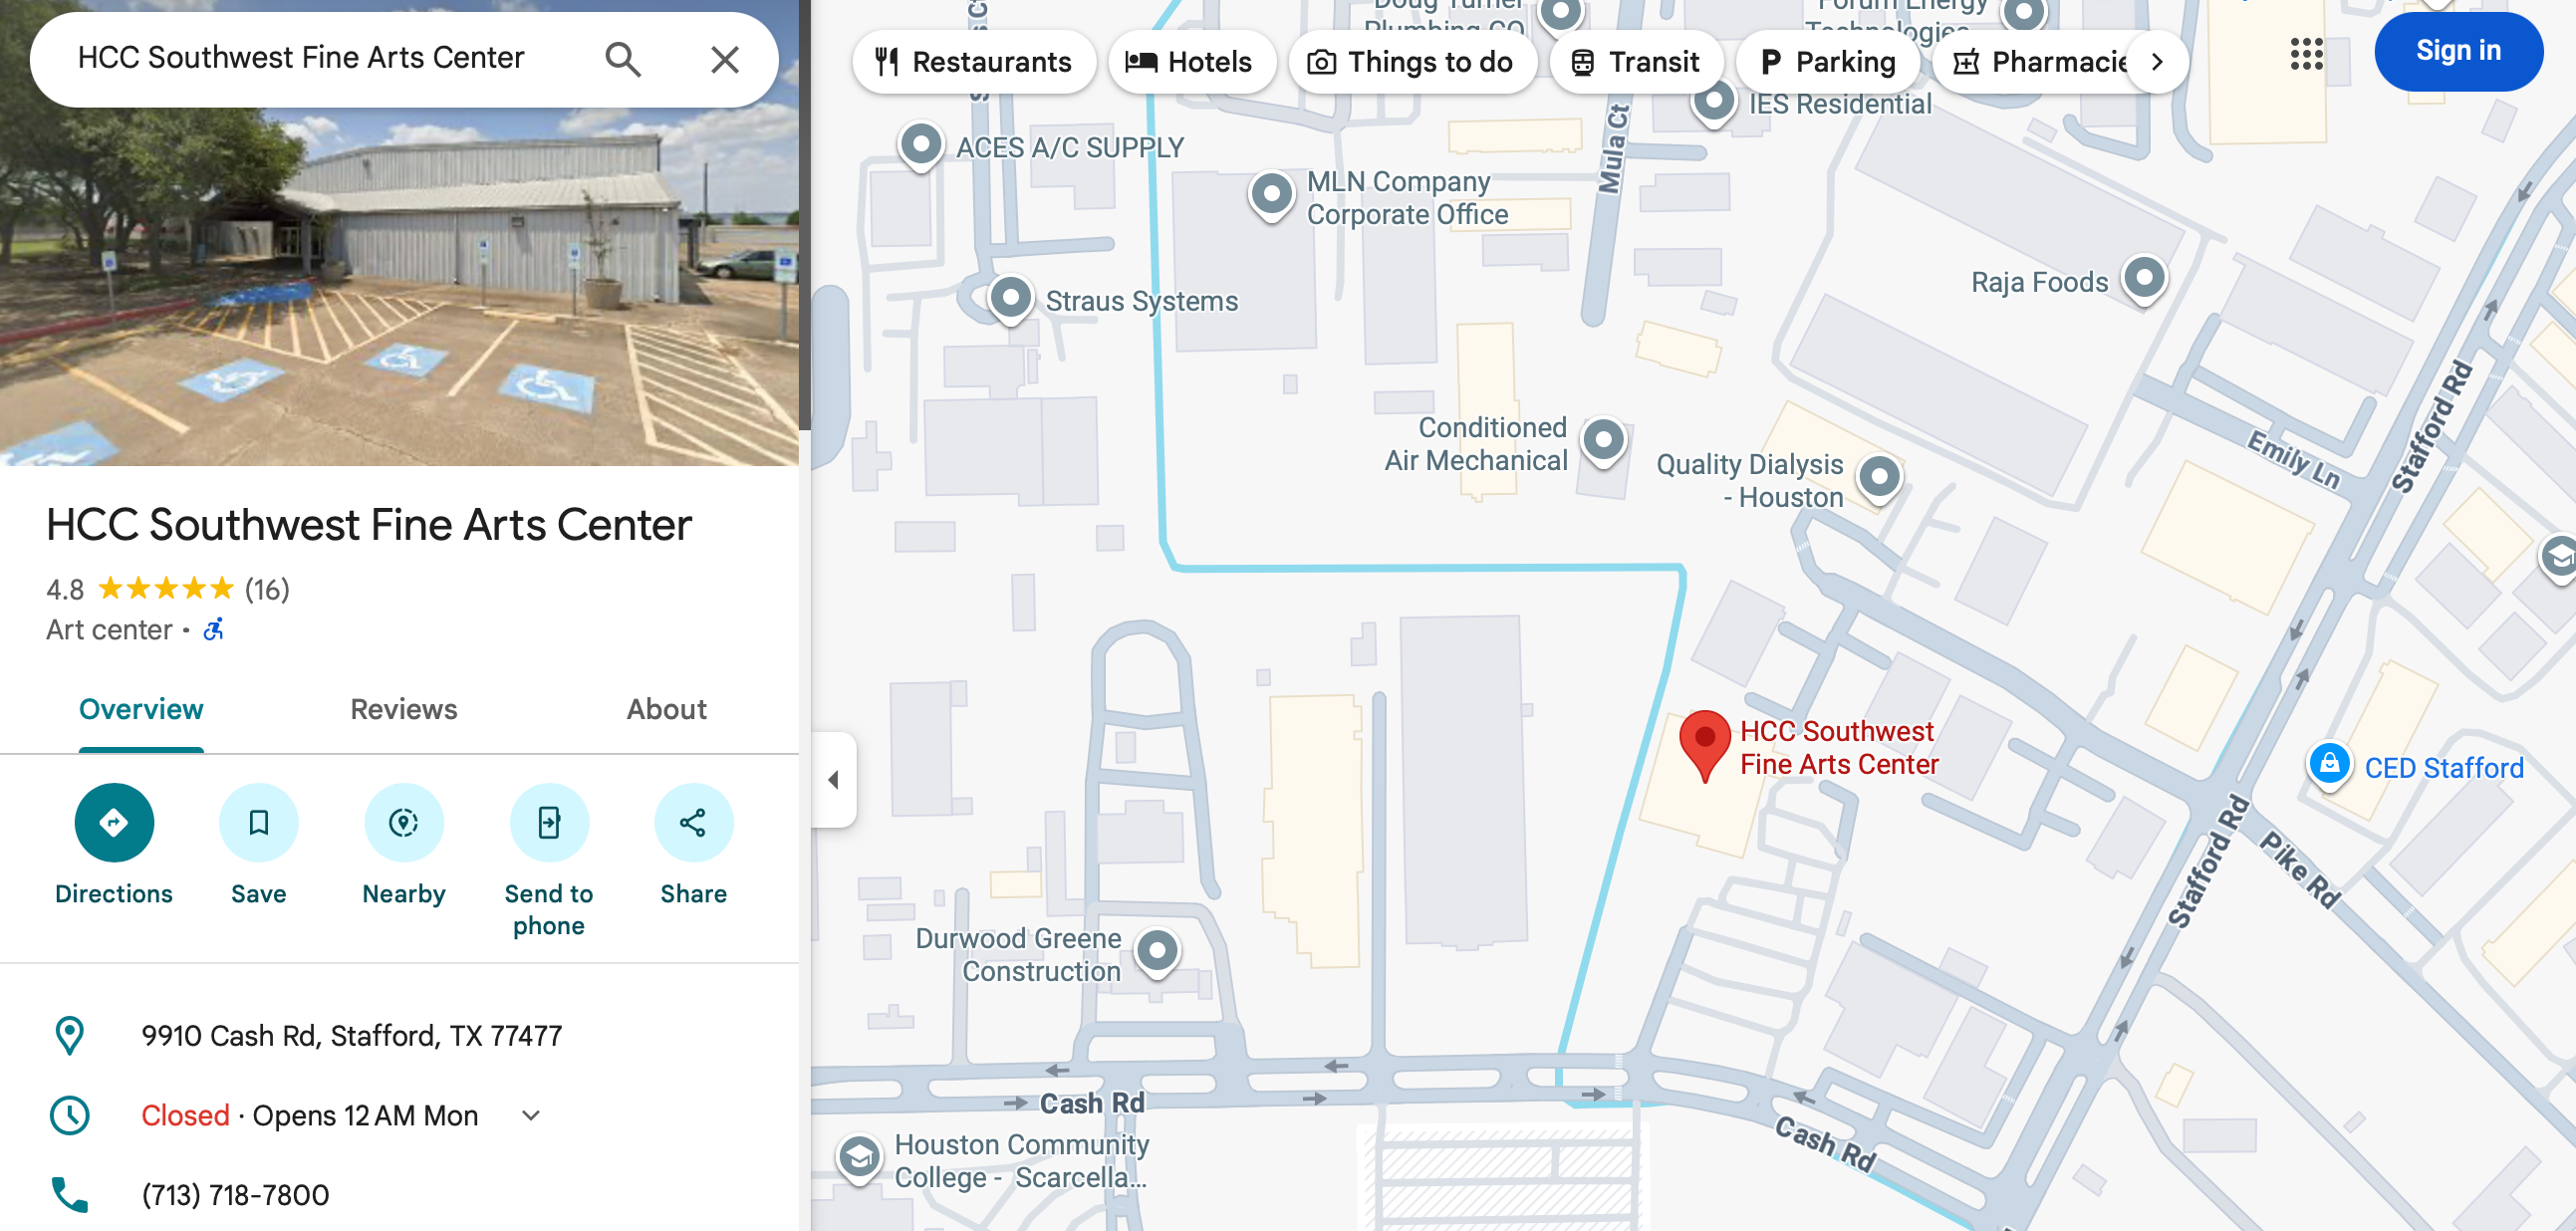The height and width of the screenshot is (1231, 2576).
Task: Search Nearby places icon
Action: pos(404,822)
